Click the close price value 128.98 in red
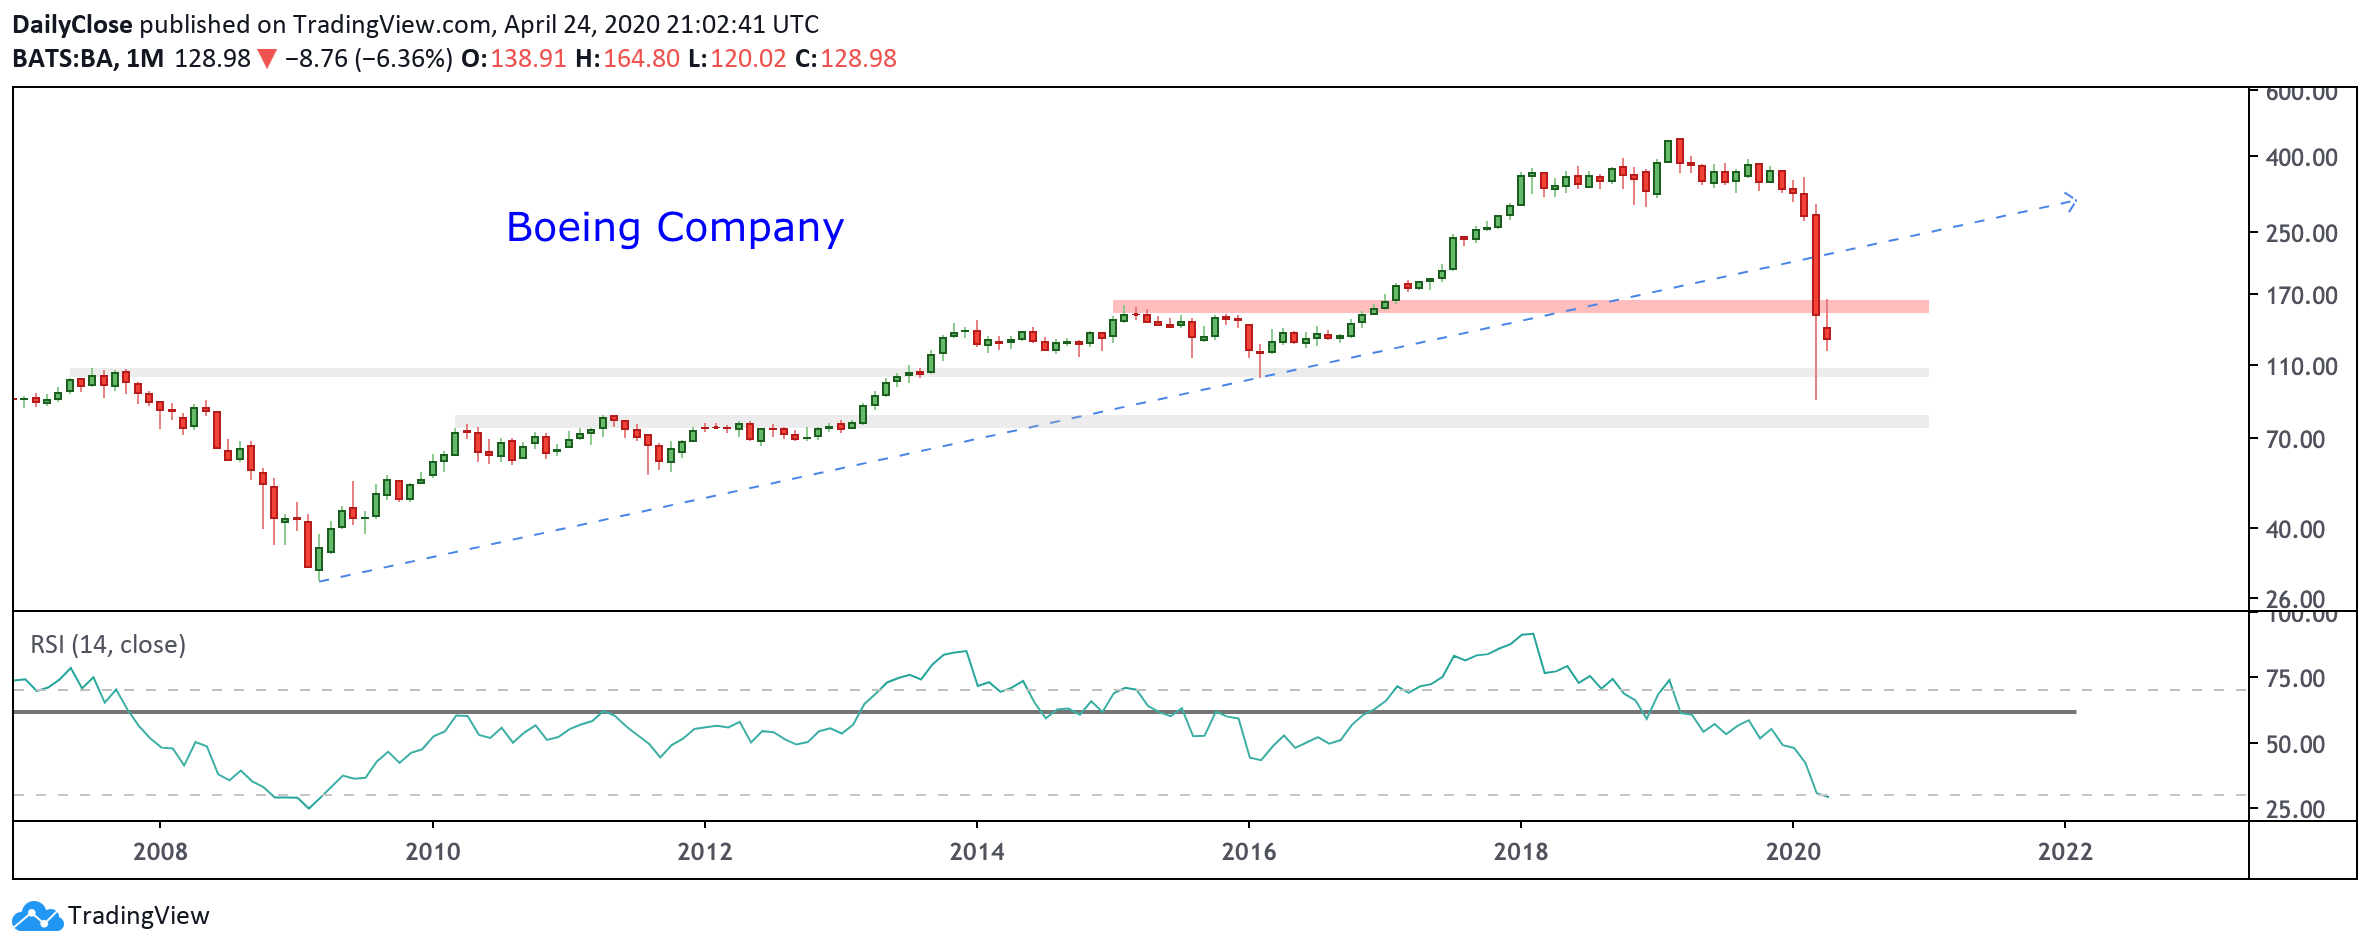The width and height of the screenshot is (2370, 952). (x=858, y=58)
